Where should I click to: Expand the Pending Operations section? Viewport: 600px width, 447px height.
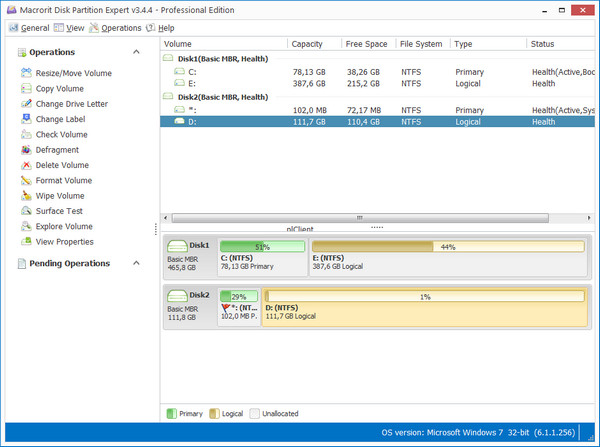[136, 263]
